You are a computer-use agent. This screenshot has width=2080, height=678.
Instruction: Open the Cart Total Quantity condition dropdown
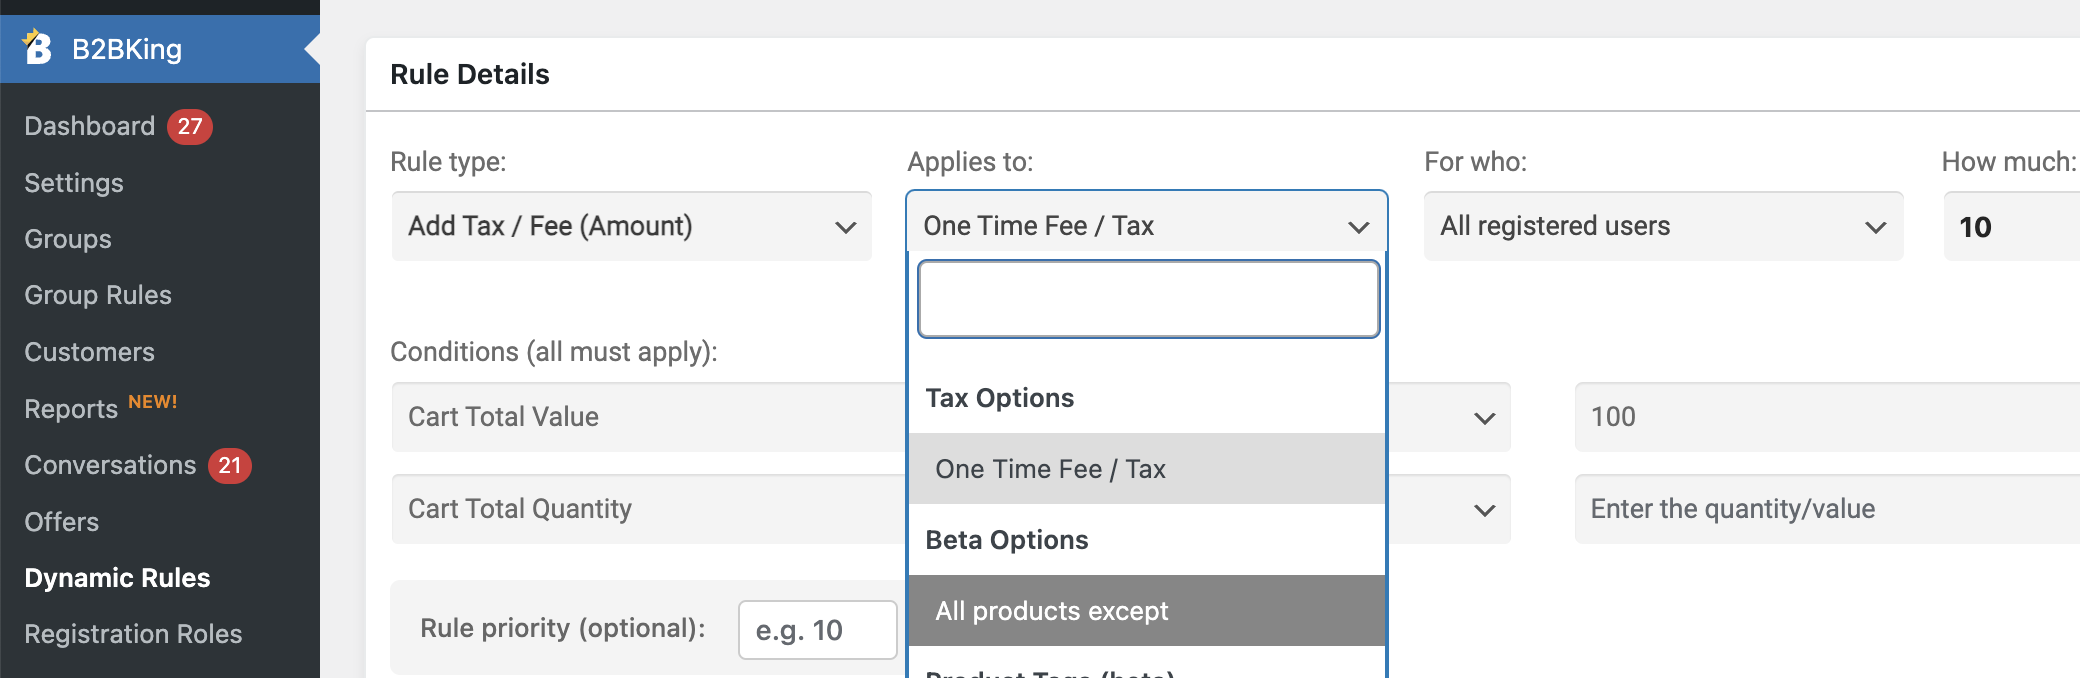point(650,509)
